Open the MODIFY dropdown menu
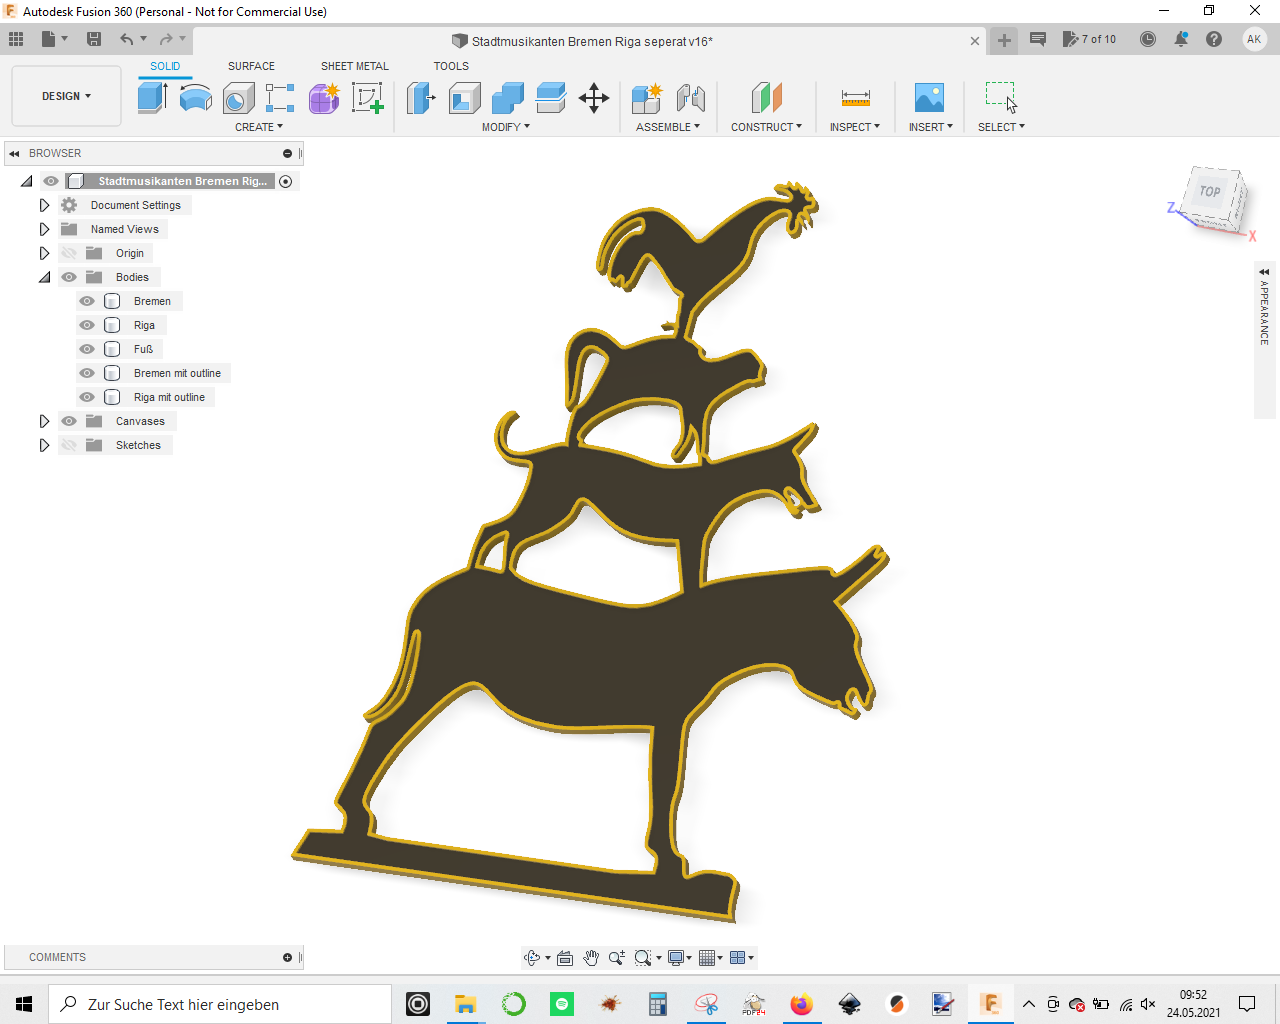The width and height of the screenshot is (1280, 1024). (x=506, y=127)
